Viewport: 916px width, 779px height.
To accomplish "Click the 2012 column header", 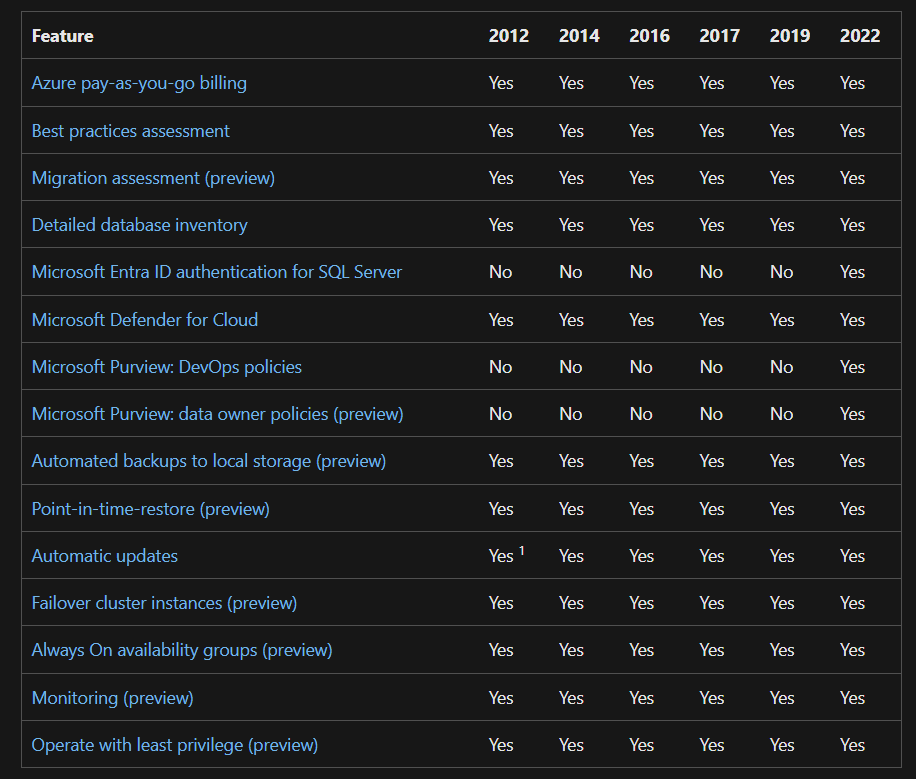I will (508, 36).
